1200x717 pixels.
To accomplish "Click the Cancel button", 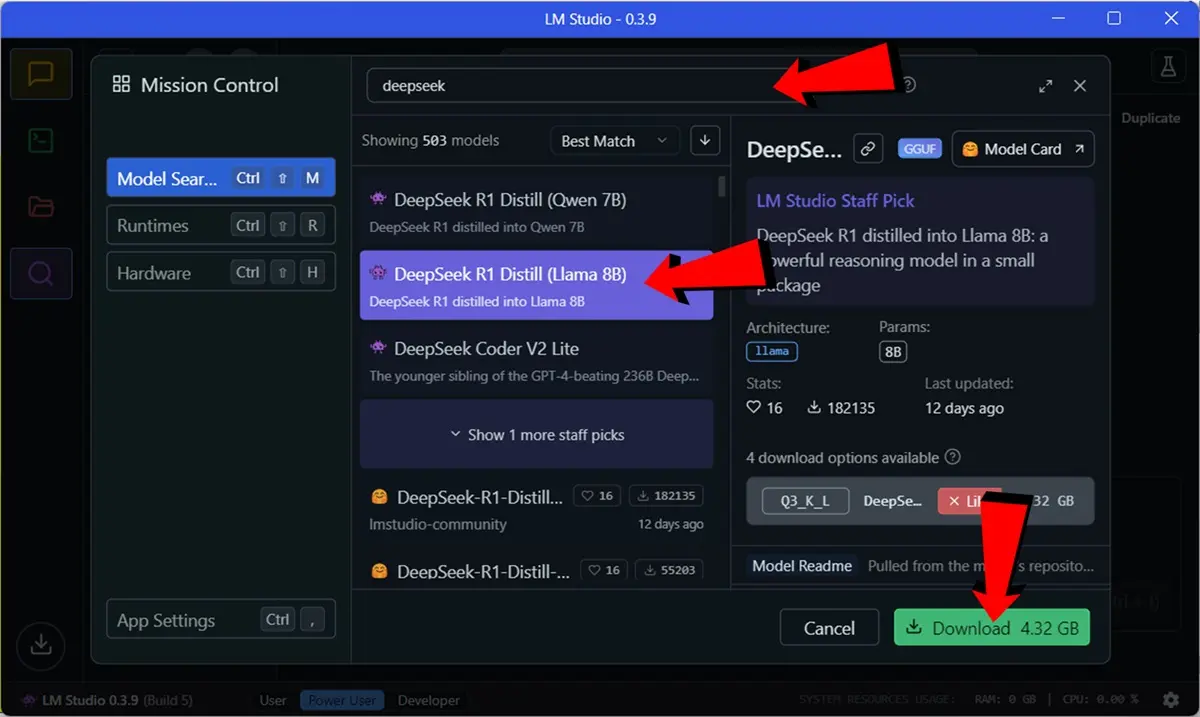I will tap(829, 628).
